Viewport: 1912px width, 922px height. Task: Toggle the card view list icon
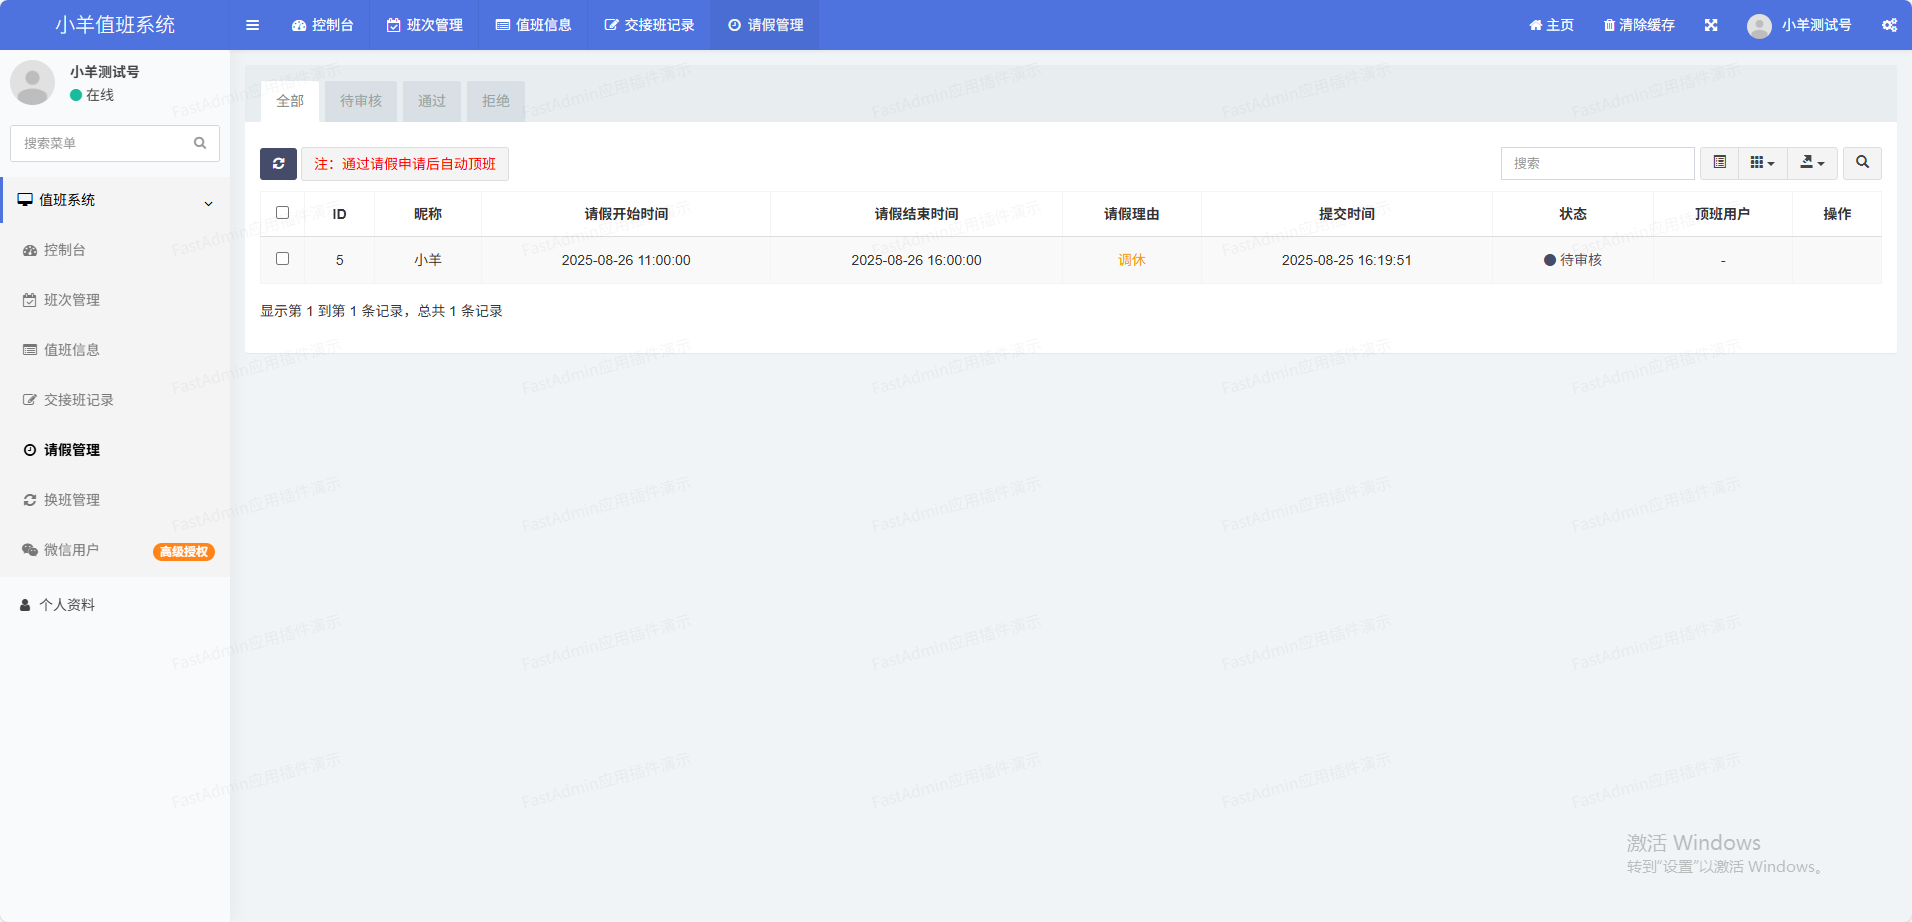tap(1719, 163)
